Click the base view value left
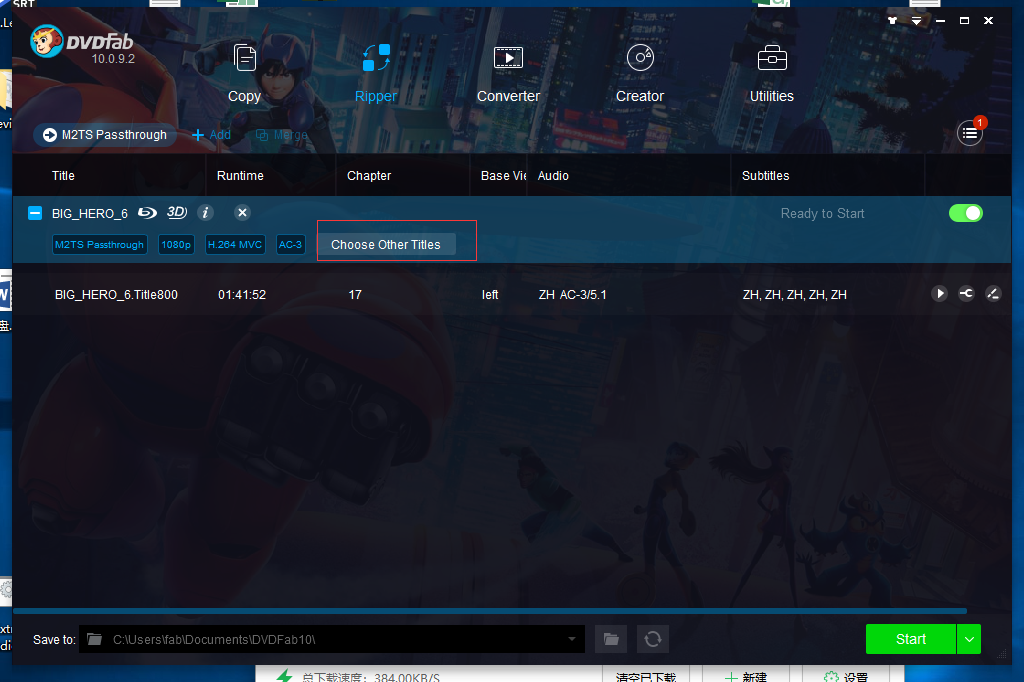Viewport: 1024px width, 682px height. 490,295
